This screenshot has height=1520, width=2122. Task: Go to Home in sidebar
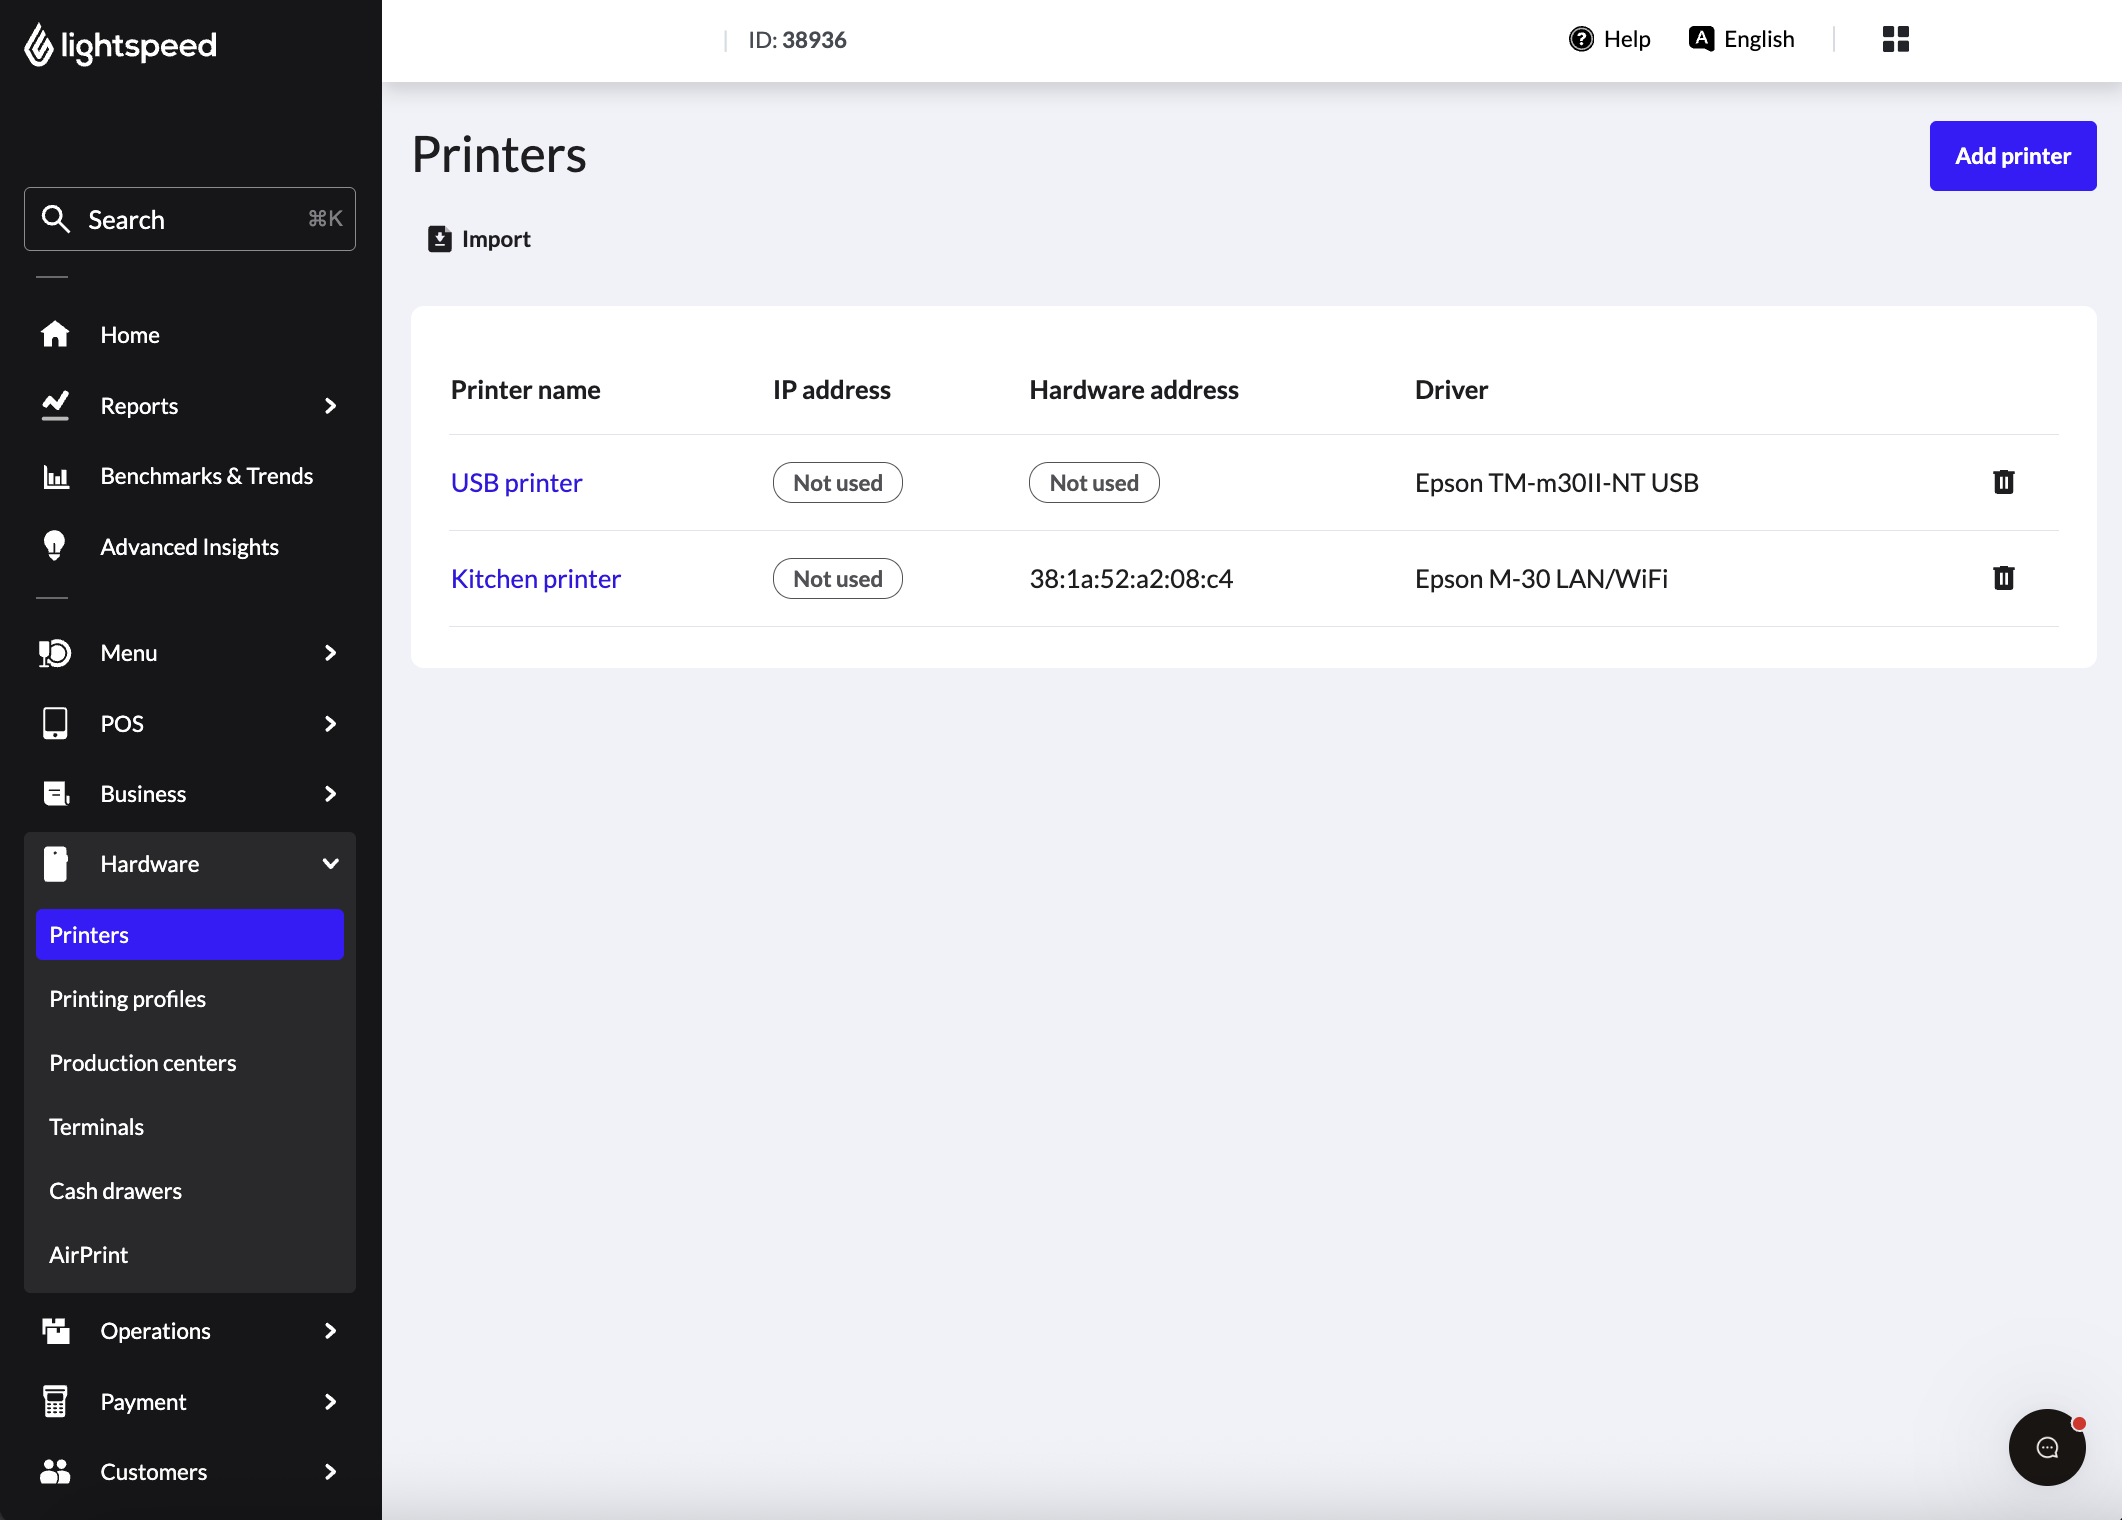point(129,335)
